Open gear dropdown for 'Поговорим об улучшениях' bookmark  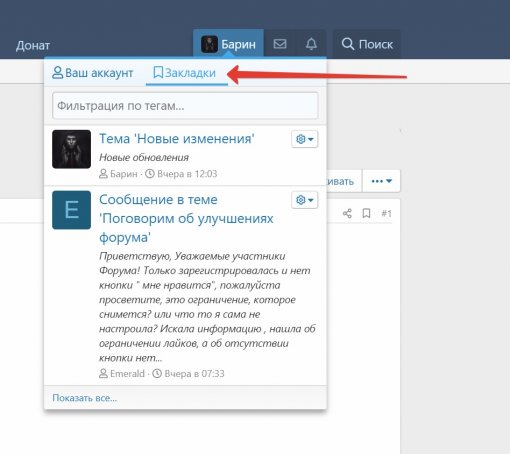coord(305,200)
